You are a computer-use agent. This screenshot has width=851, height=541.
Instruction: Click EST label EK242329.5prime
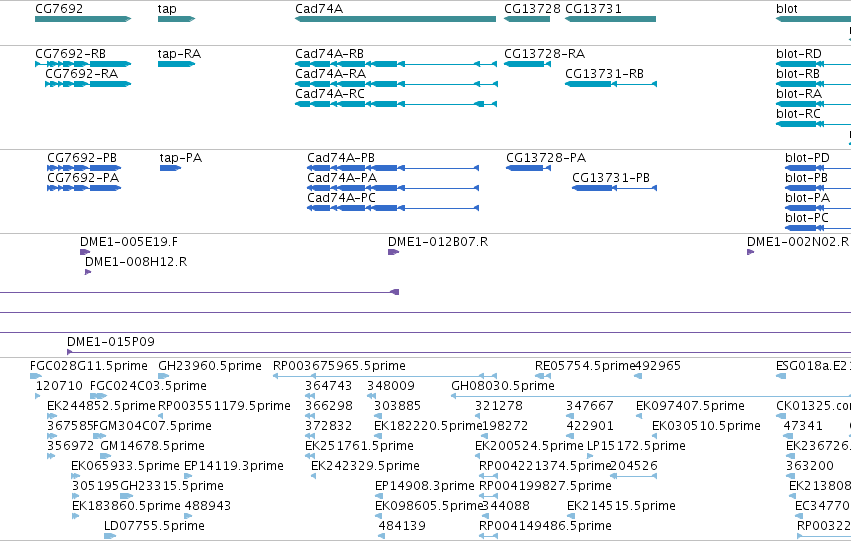(x=365, y=466)
